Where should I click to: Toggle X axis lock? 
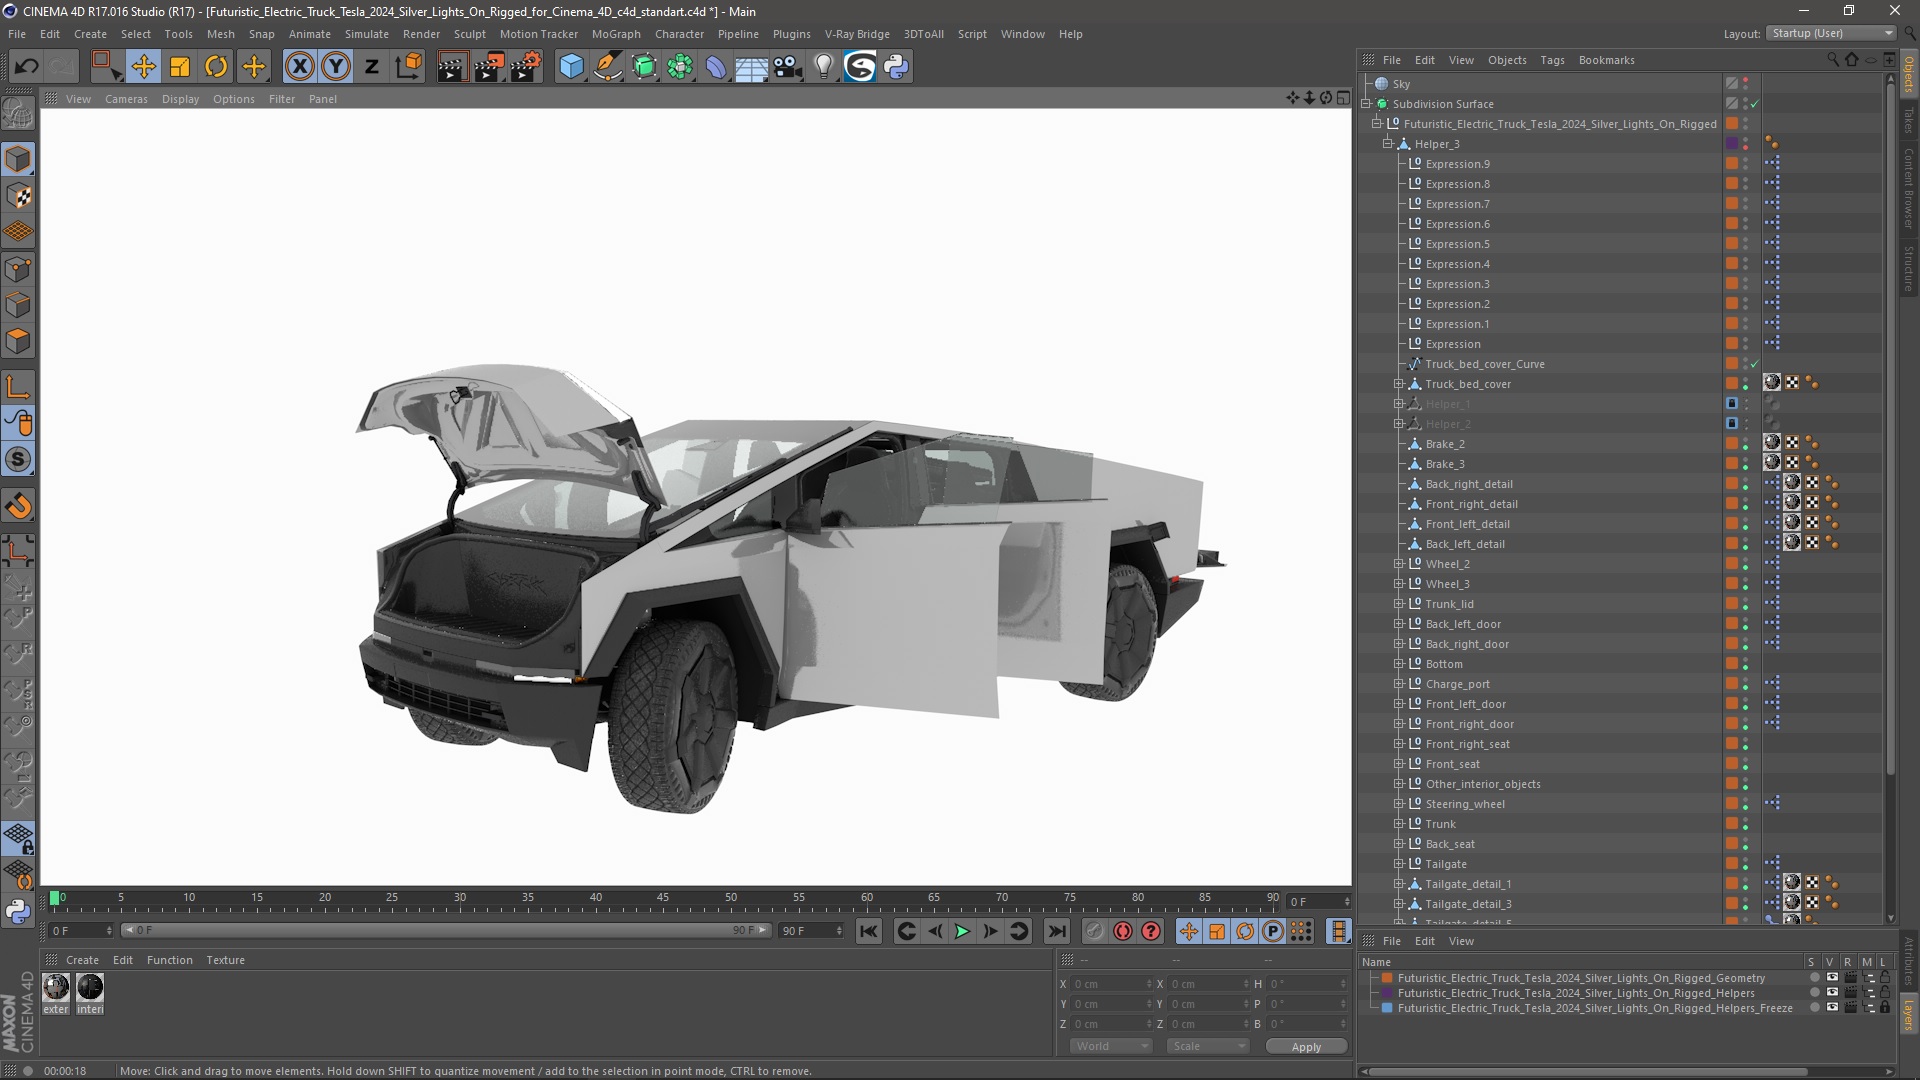(x=299, y=66)
